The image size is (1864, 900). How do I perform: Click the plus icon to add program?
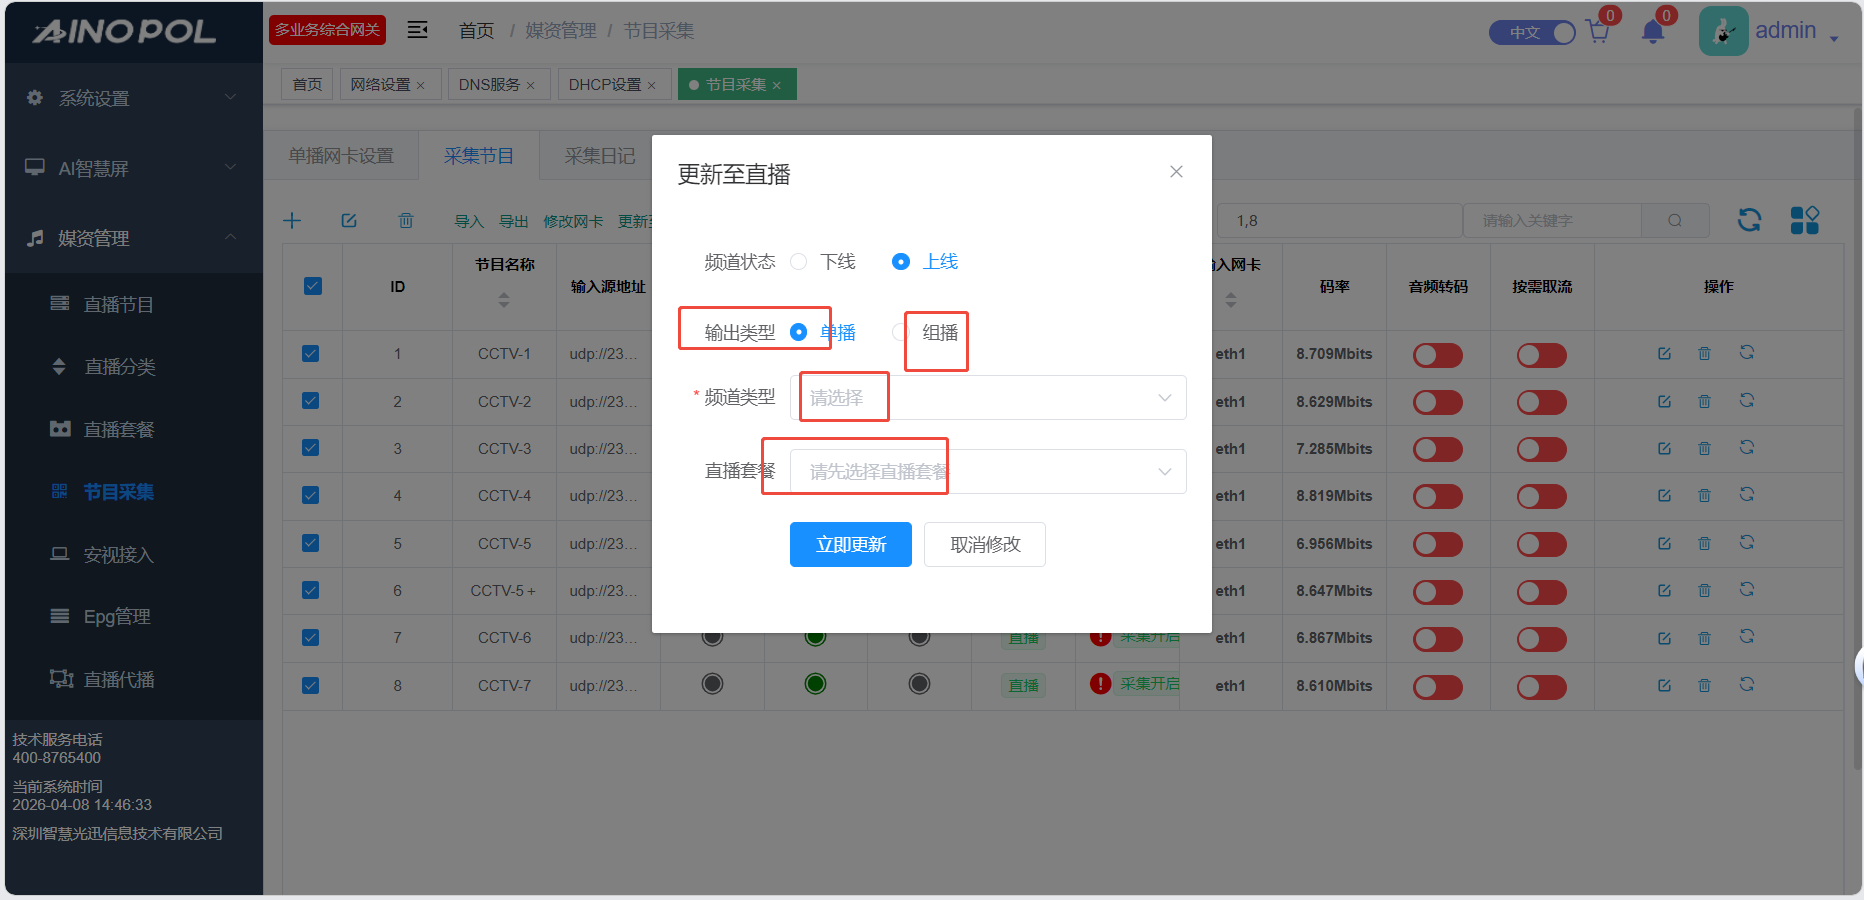292,221
